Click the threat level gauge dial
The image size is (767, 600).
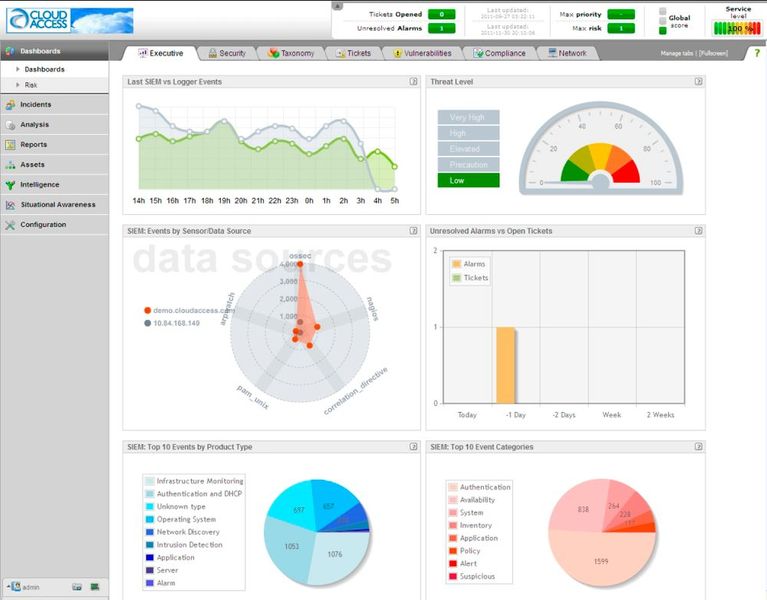601,149
